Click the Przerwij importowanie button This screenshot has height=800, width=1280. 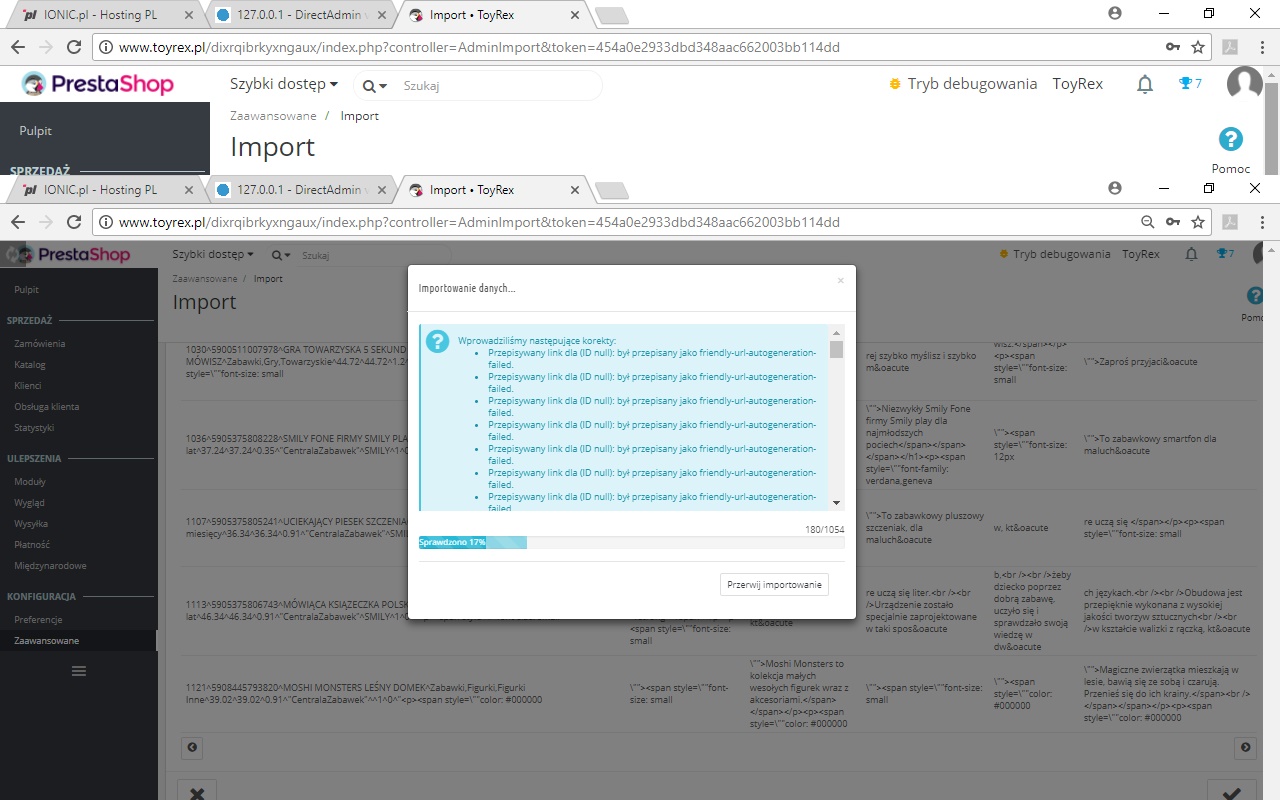[774, 584]
